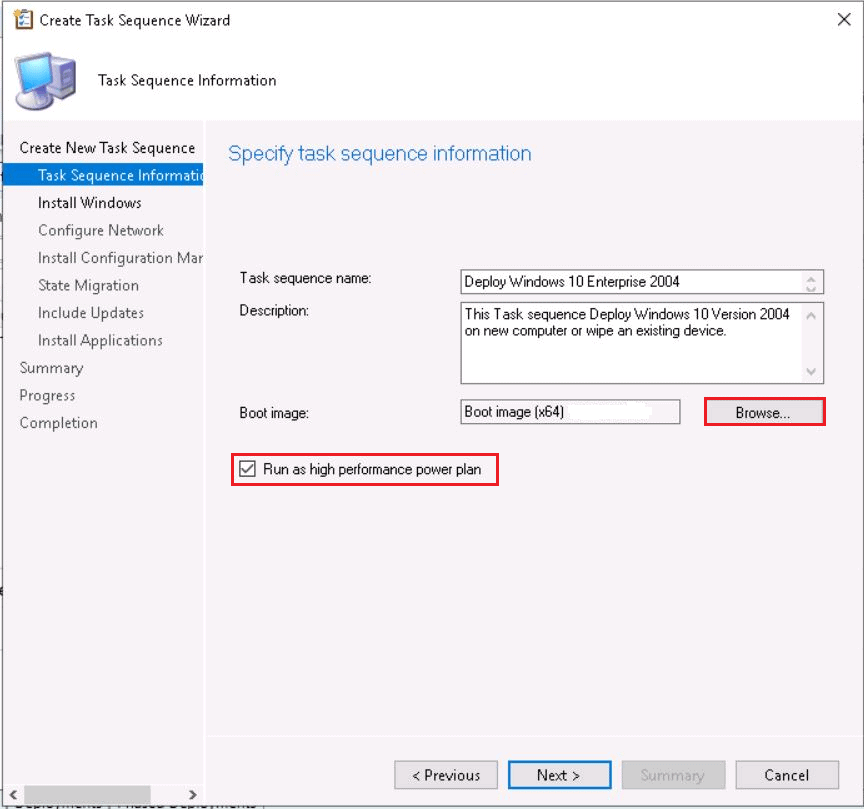
Task: Select Create New Task Sequence step
Action: click(107, 148)
